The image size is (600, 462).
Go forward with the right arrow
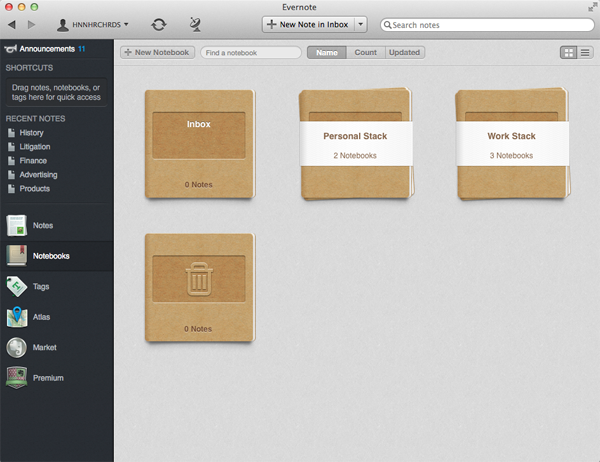click(x=31, y=25)
